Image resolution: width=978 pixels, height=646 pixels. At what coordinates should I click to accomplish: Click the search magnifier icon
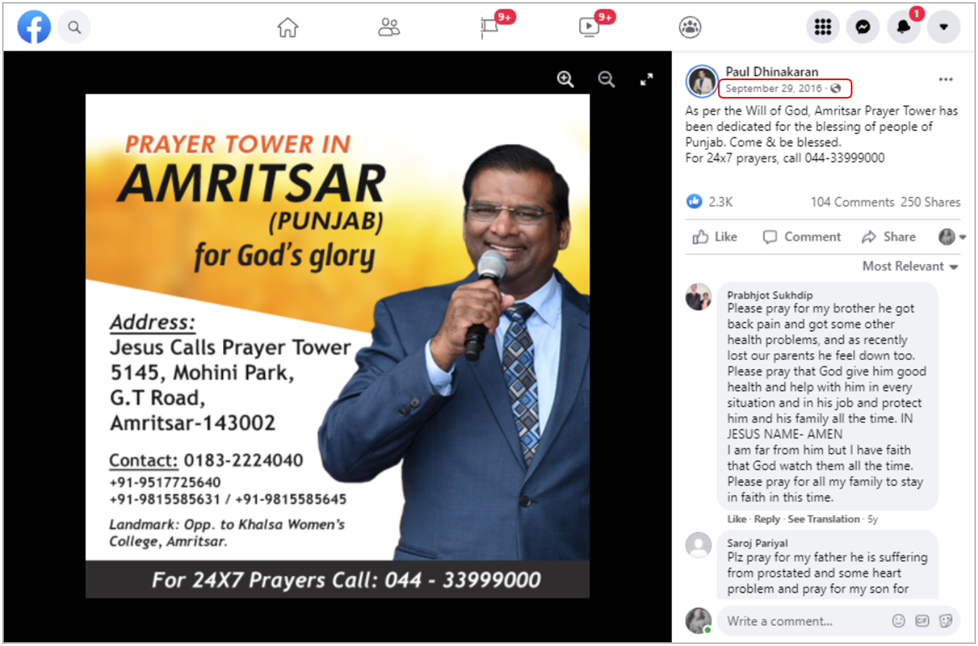pos(74,27)
